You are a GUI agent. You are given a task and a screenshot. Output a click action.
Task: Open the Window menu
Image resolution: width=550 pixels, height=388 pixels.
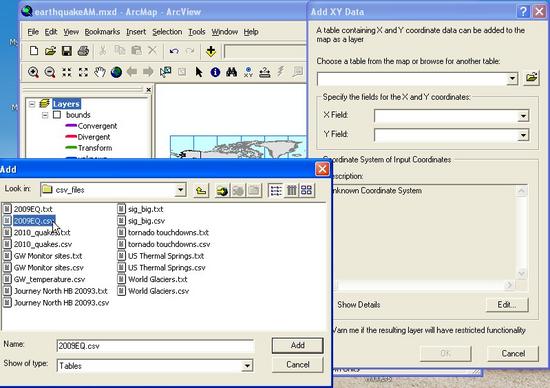[224, 32]
